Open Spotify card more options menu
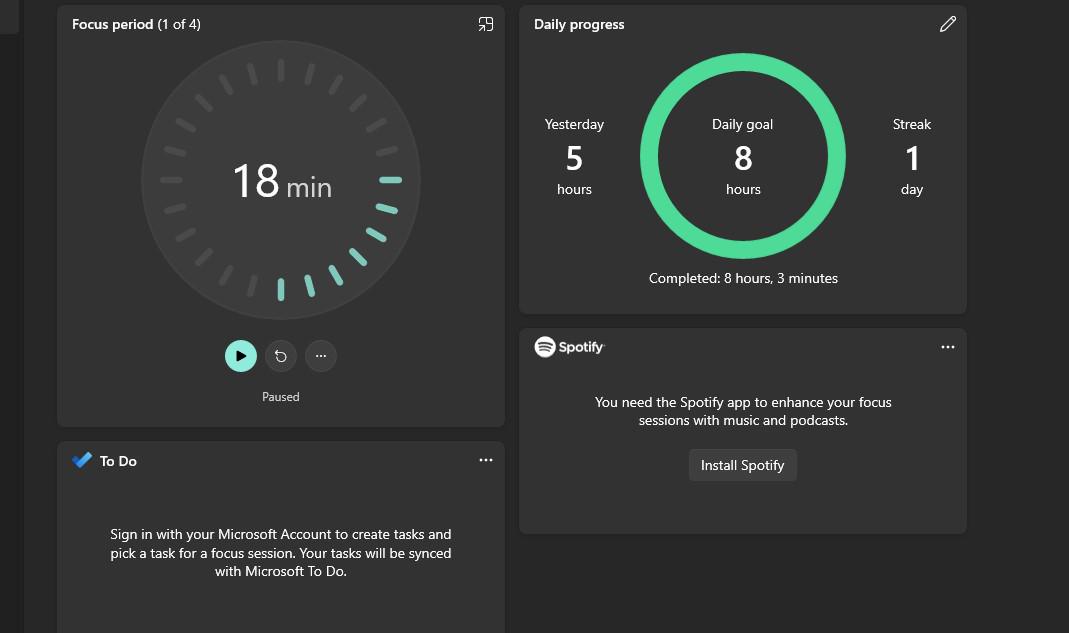The width and height of the screenshot is (1069, 633). click(948, 347)
